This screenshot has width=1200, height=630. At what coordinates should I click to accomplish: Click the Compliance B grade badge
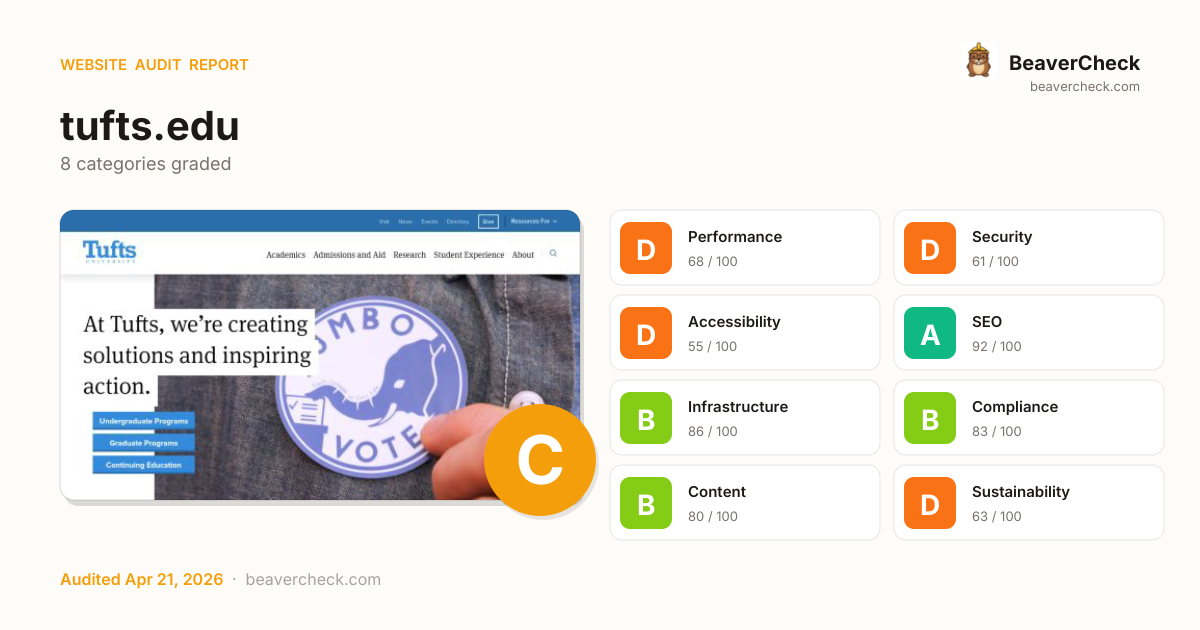pyautogui.click(x=930, y=418)
